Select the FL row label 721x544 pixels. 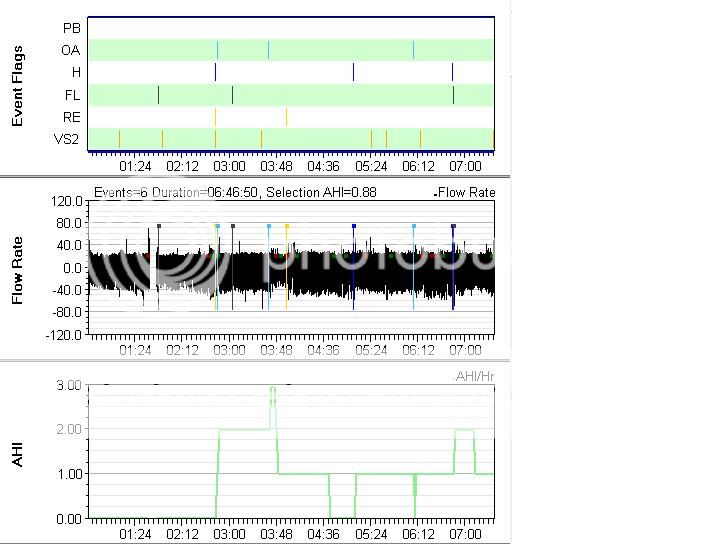point(72,94)
